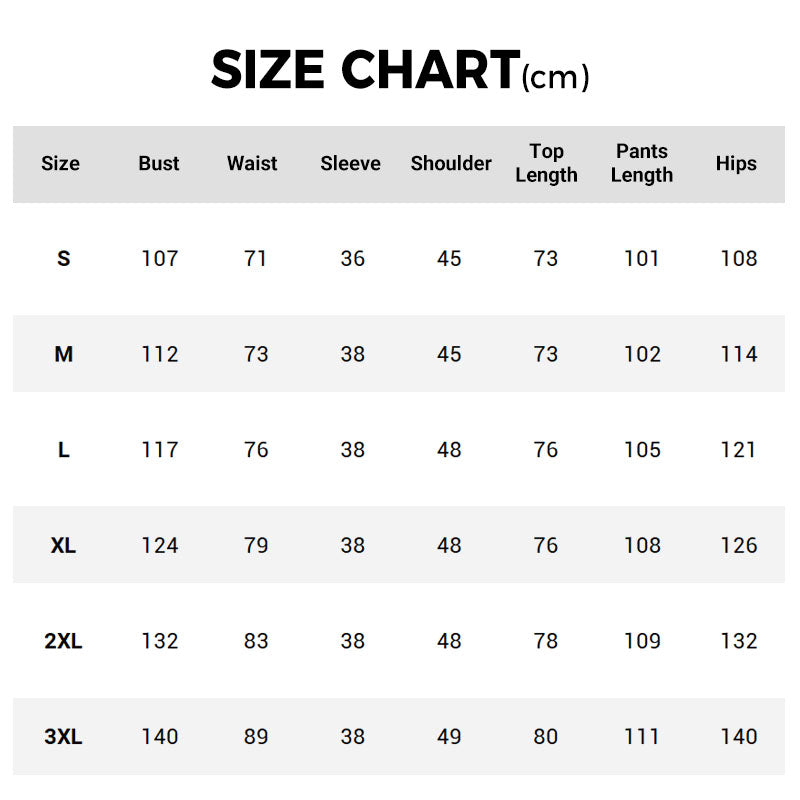The width and height of the screenshot is (800, 800).
Task: Select the Pants Length column header
Action: [x=642, y=164]
